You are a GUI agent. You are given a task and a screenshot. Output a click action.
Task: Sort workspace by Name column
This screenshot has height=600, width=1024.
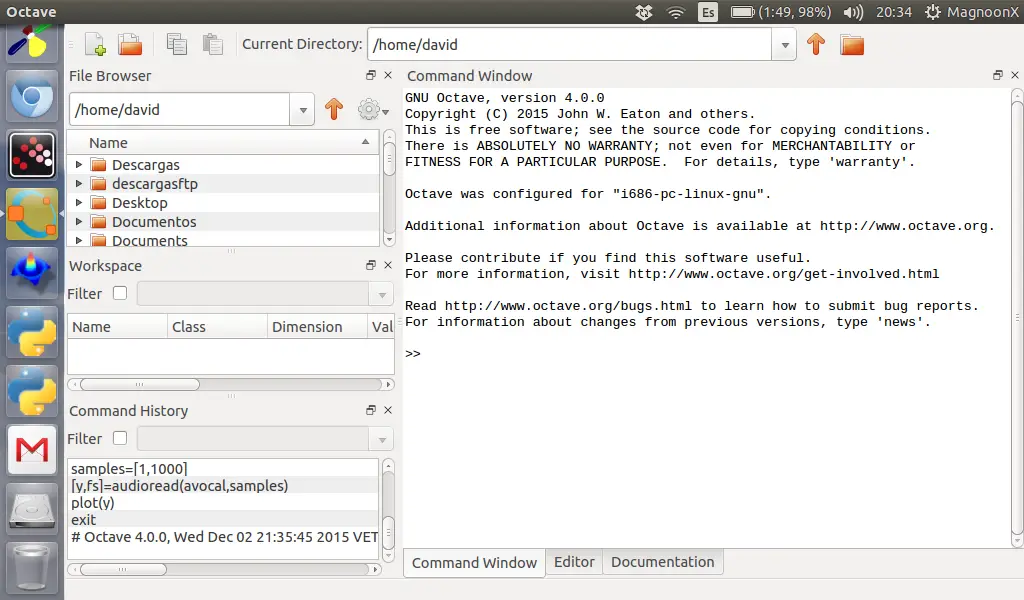click(x=118, y=326)
